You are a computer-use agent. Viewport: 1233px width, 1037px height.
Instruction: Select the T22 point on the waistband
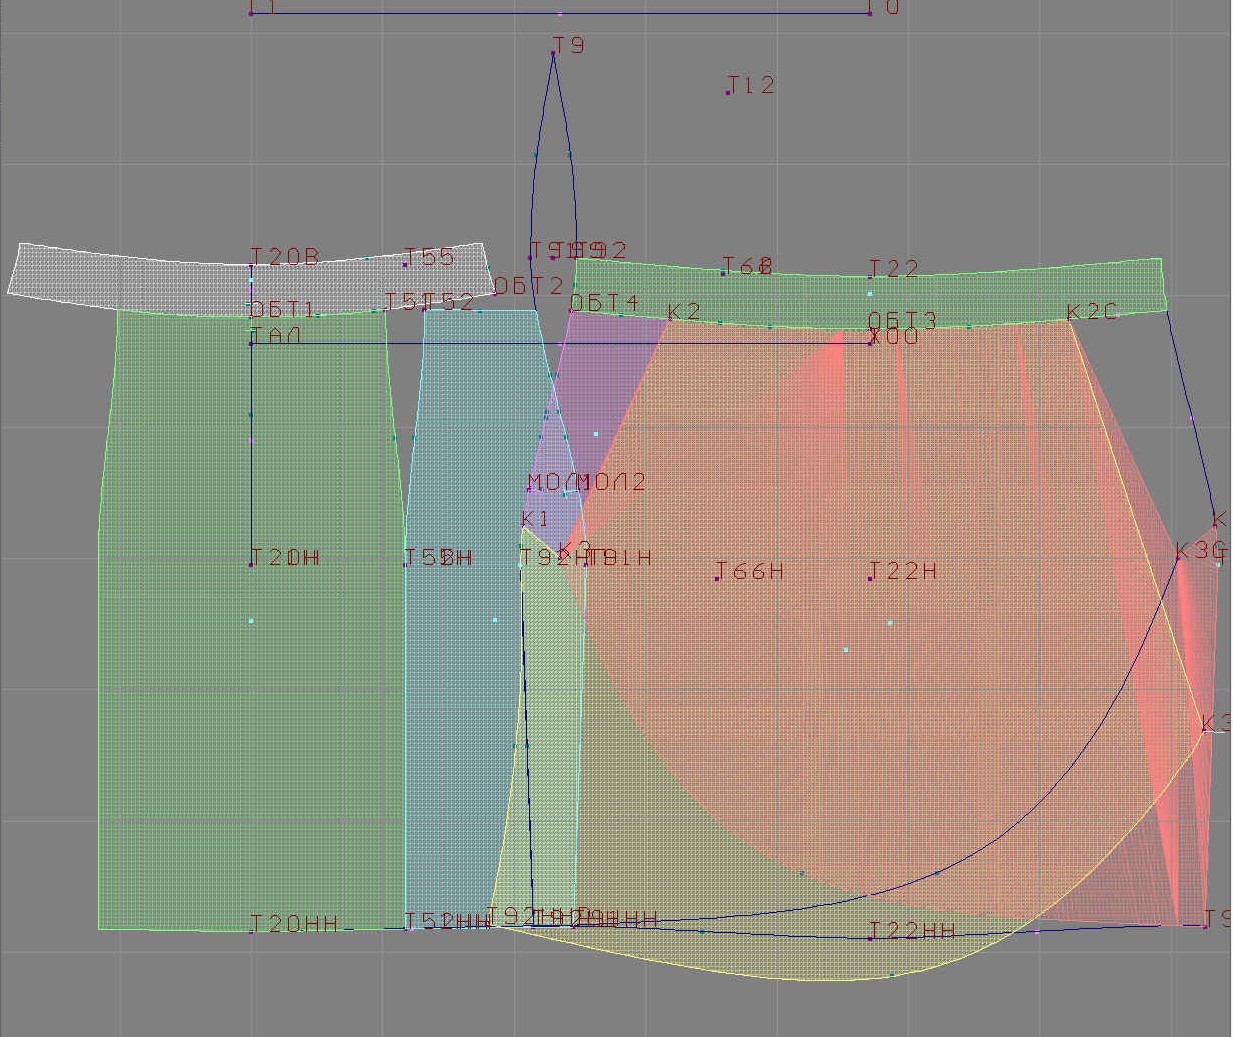[870, 277]
